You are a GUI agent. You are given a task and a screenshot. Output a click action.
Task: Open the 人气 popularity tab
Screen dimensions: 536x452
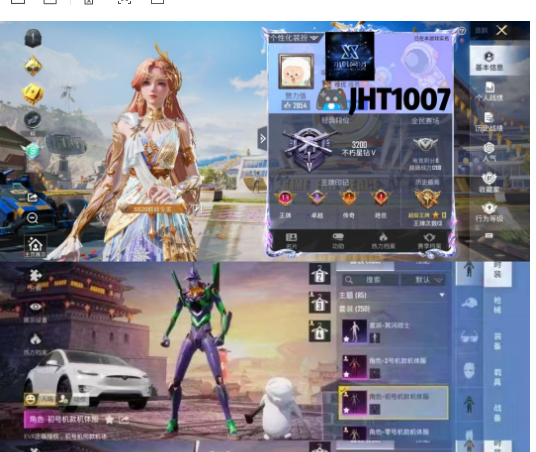pyautogui.click(x=489, y=152)
